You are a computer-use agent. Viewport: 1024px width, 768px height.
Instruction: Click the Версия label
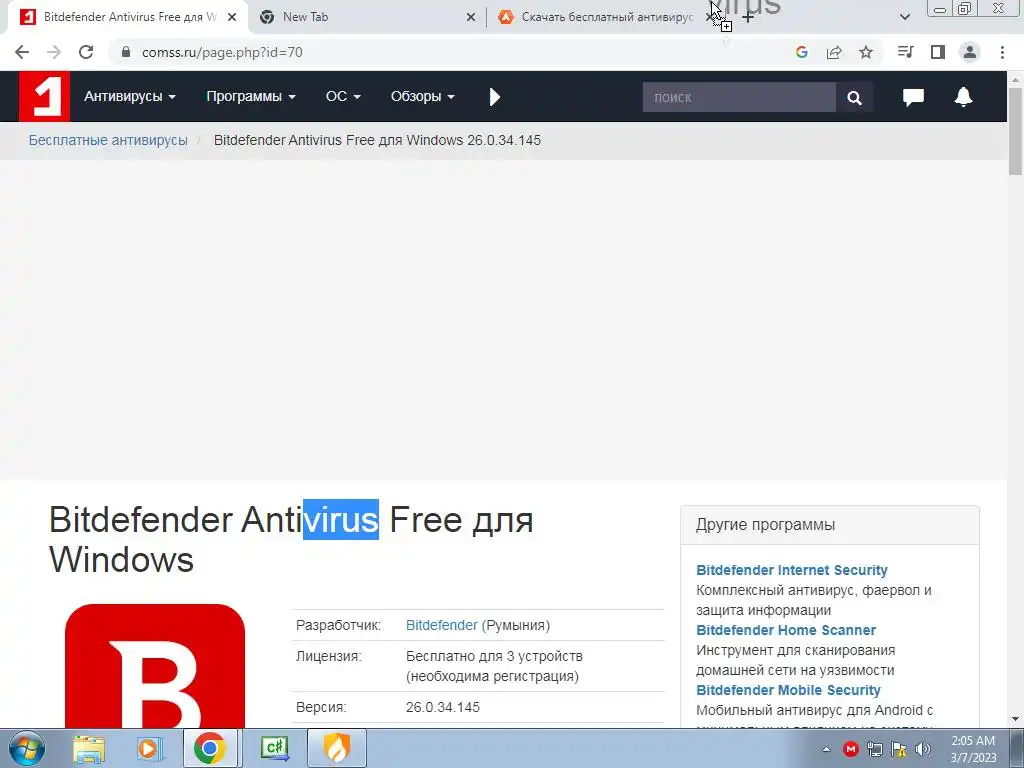pyautogui.click(x=321, y=707)
